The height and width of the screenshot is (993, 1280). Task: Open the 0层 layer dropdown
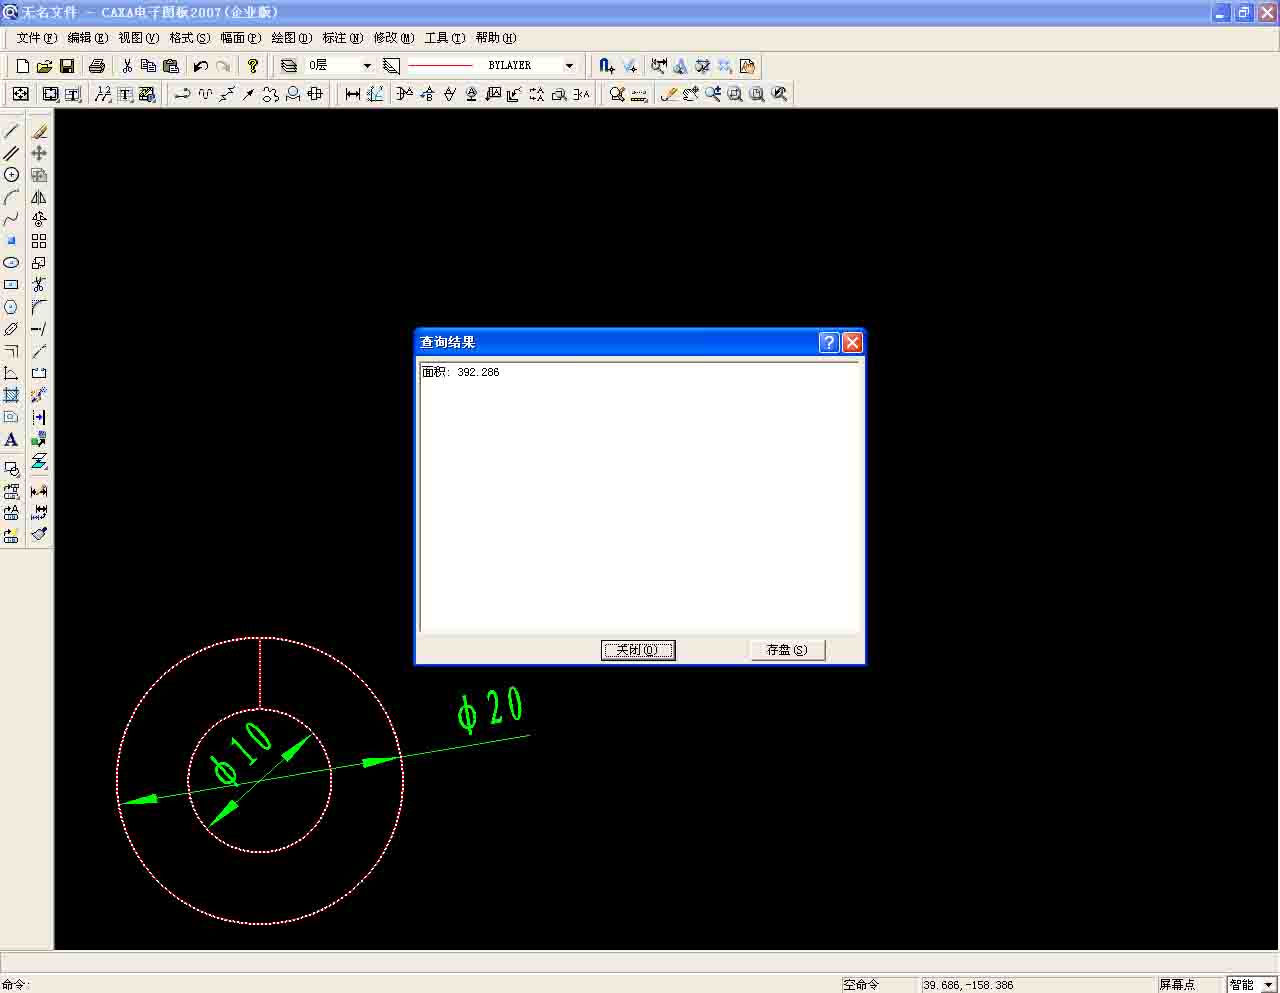367,66
